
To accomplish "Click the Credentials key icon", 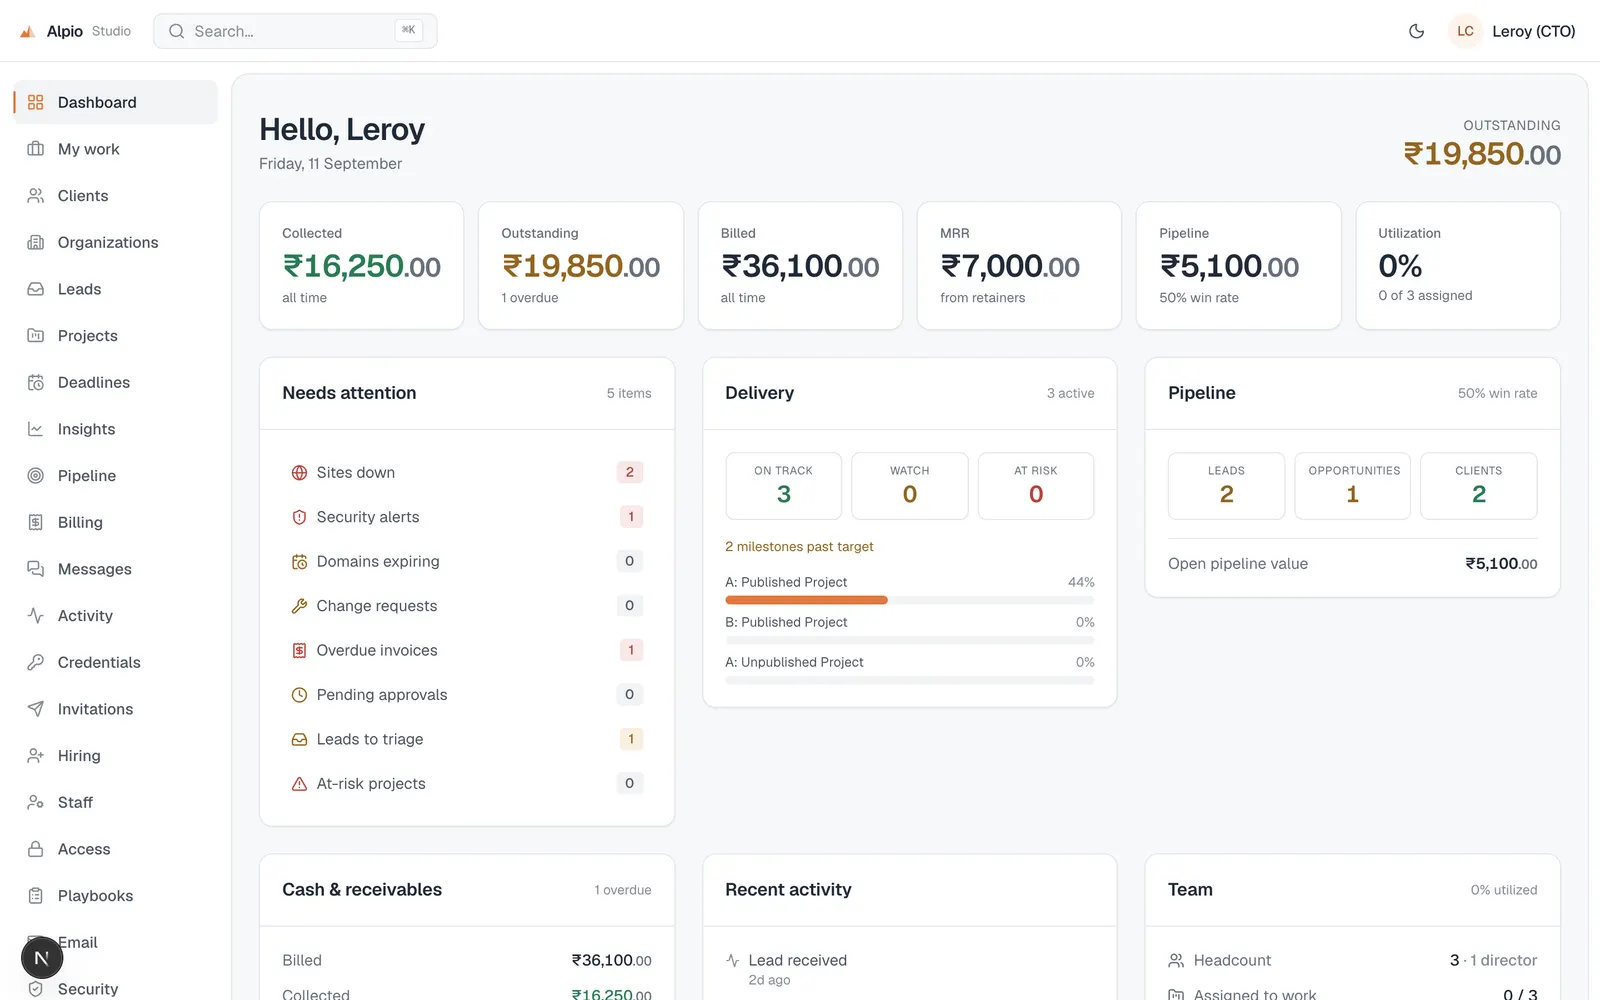I will [x=36, y=662].
